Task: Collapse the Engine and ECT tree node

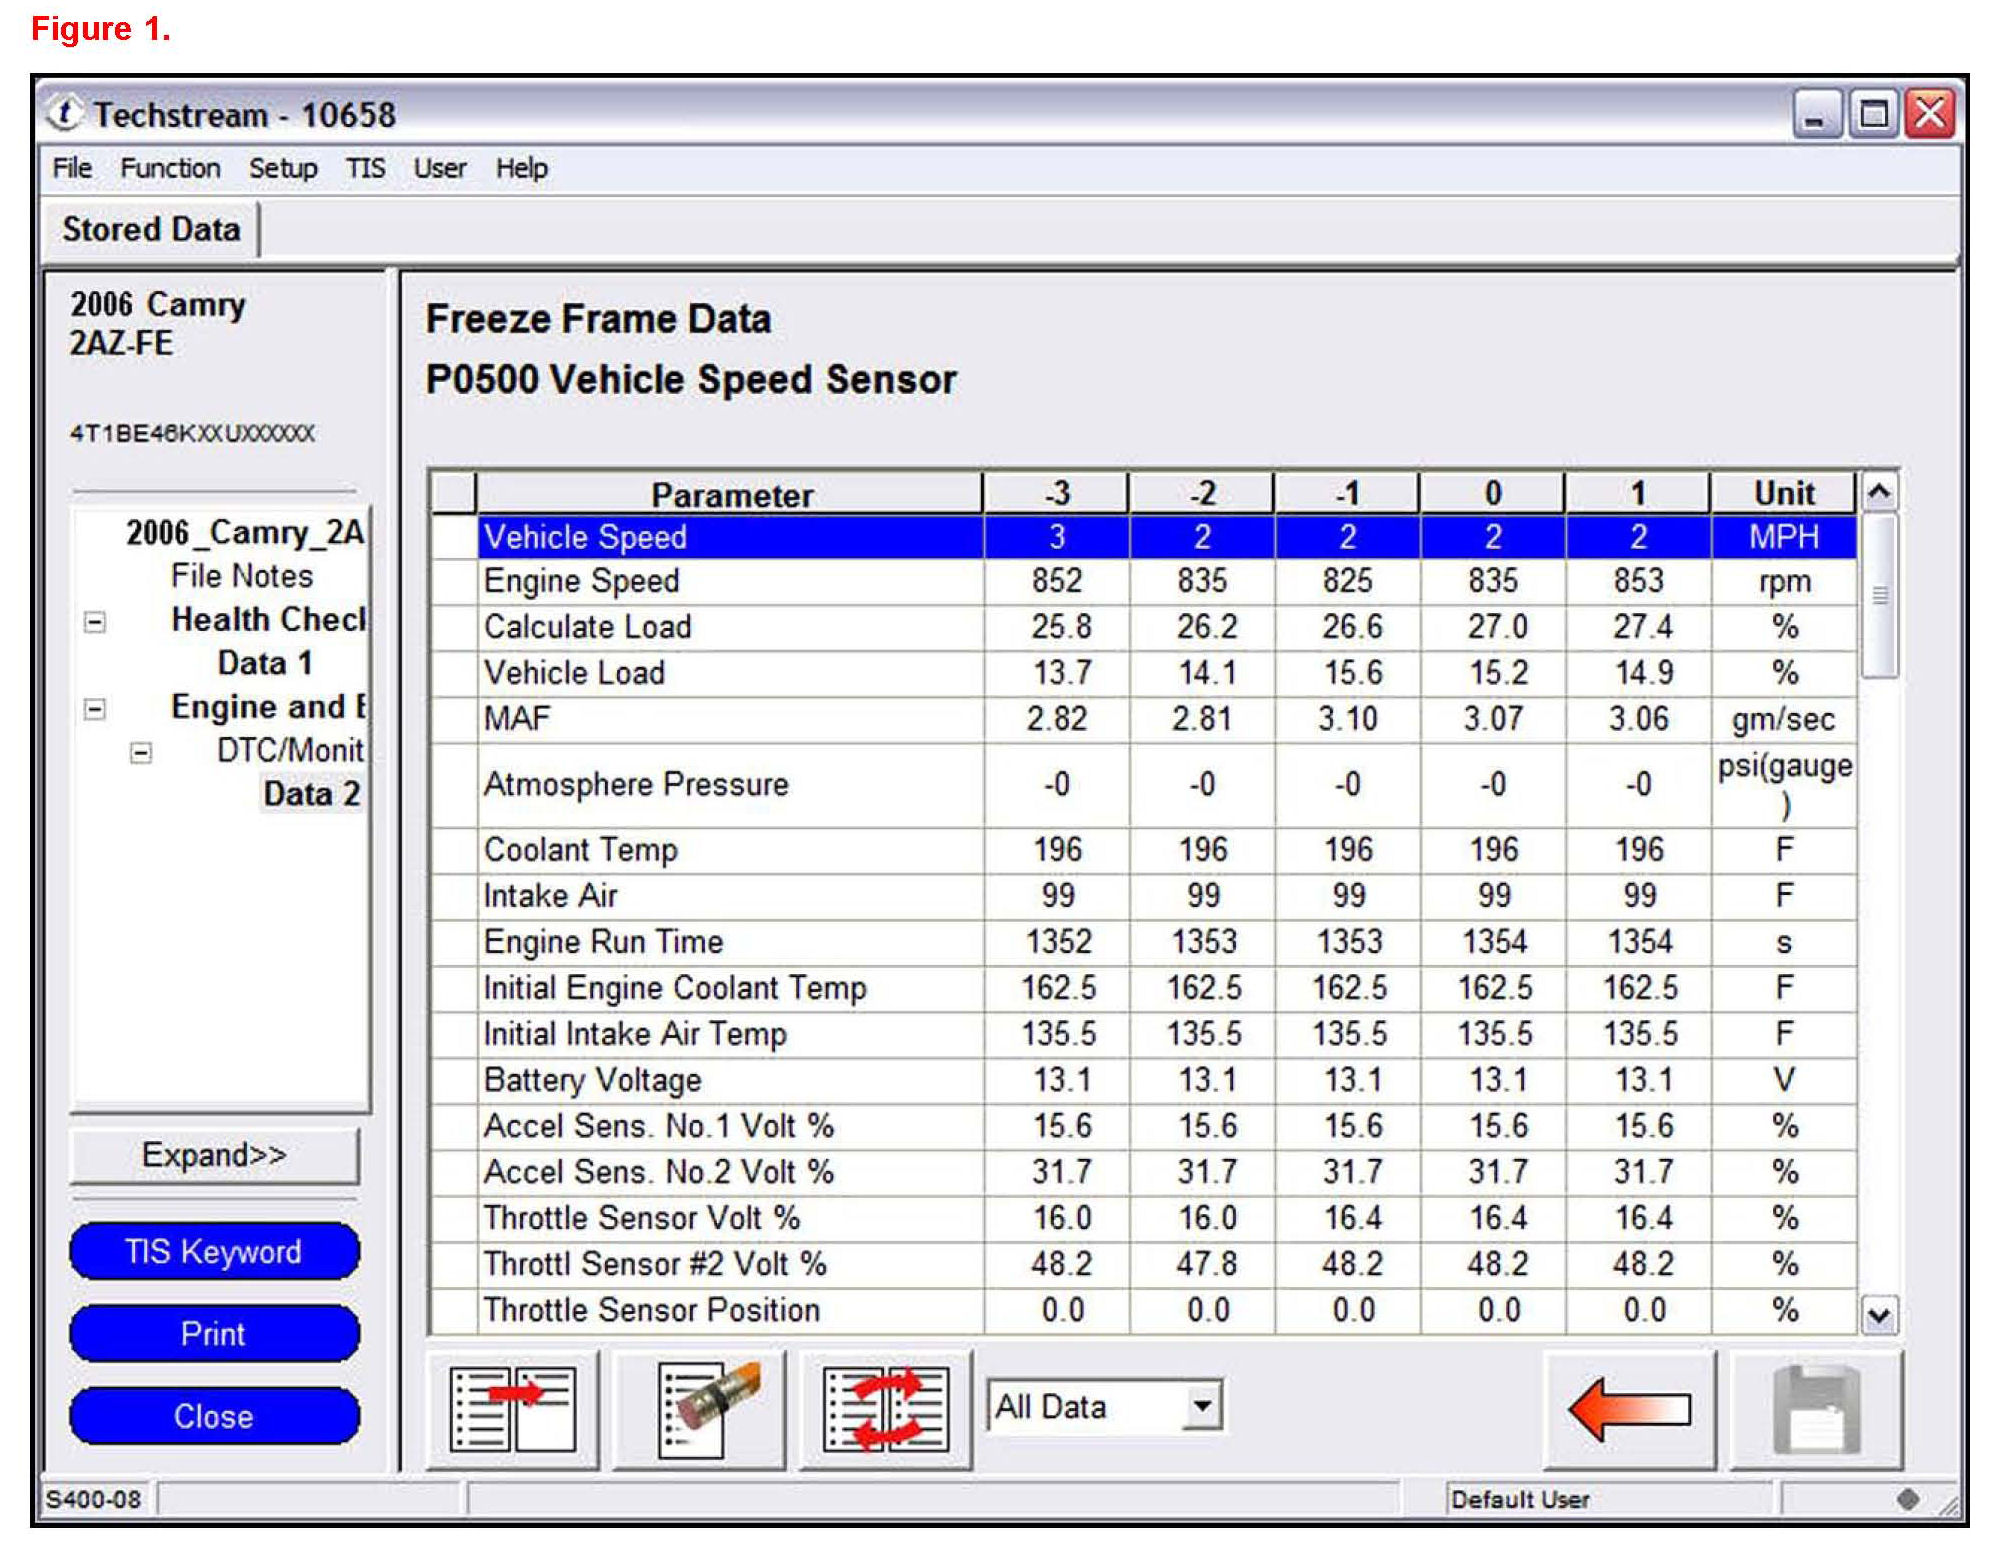Action: click(95, 709)
